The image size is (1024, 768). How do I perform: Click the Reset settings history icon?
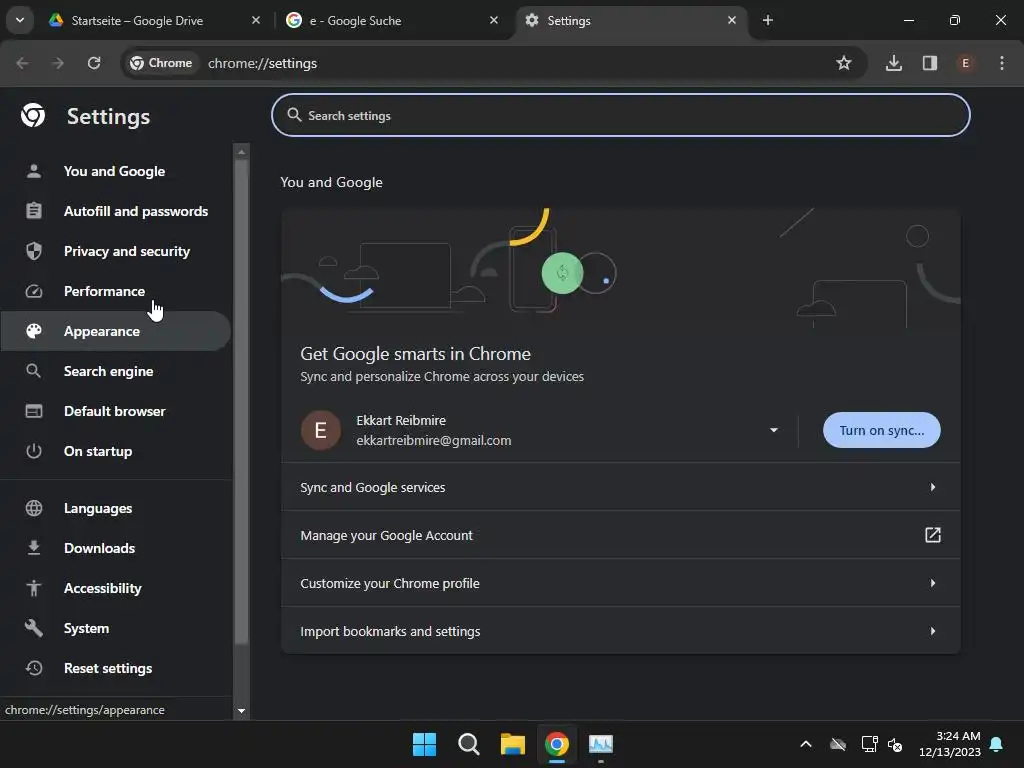click(x=33, y=668)
